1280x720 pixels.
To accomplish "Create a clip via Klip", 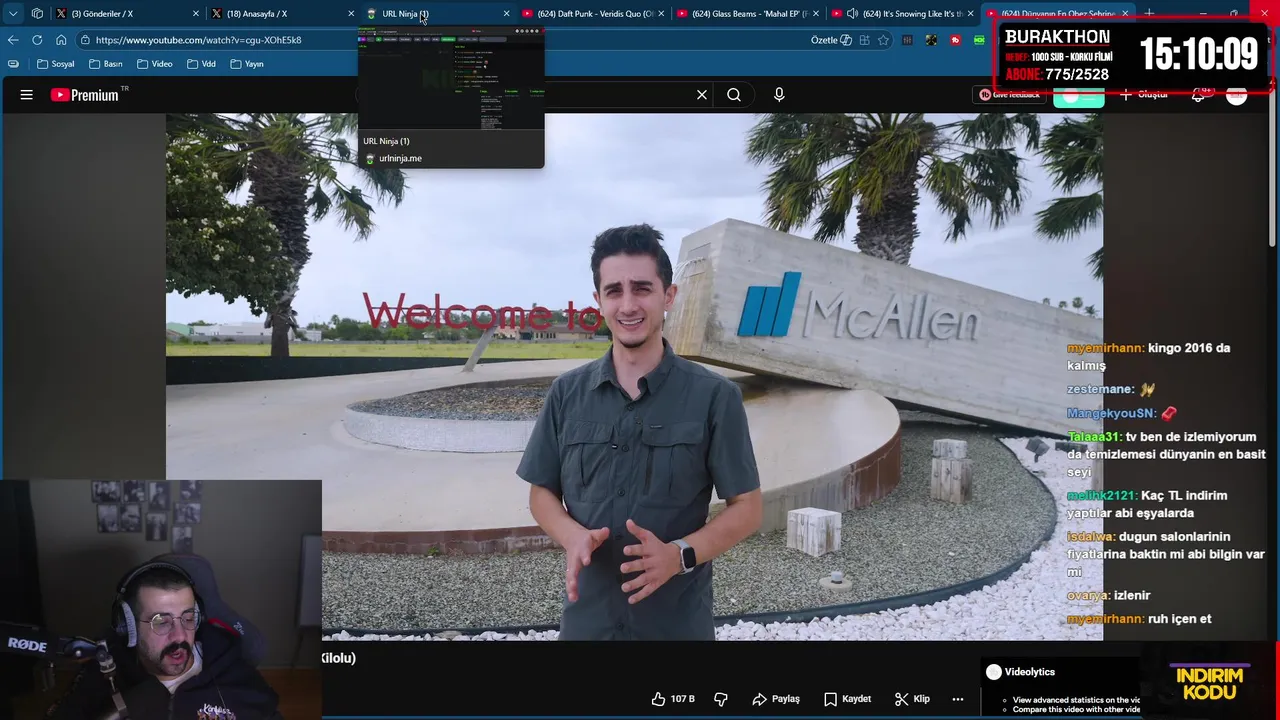I will pos(912,699).
